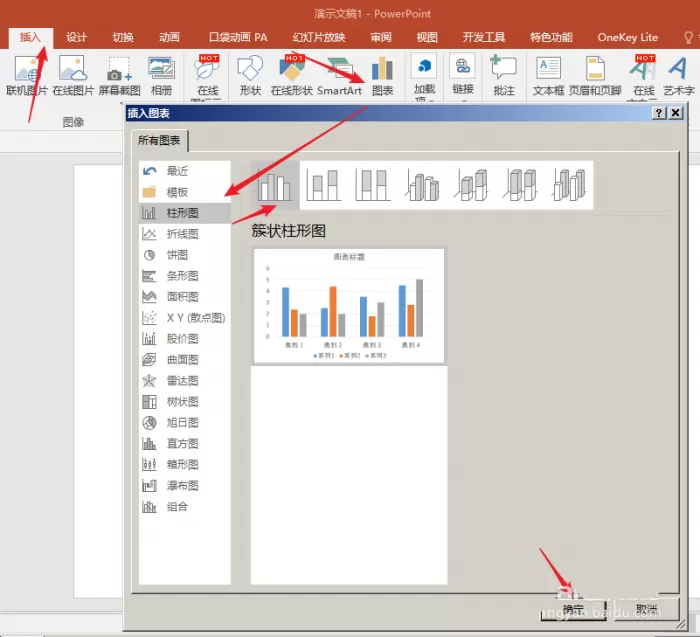Open the 相册 photo album tool

click(x=161, y=76)
